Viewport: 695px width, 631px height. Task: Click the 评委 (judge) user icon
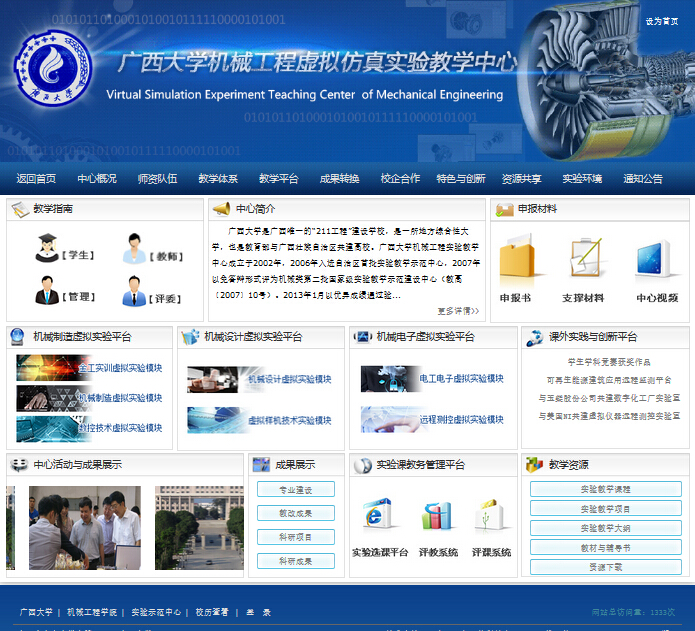click(133, 291)
